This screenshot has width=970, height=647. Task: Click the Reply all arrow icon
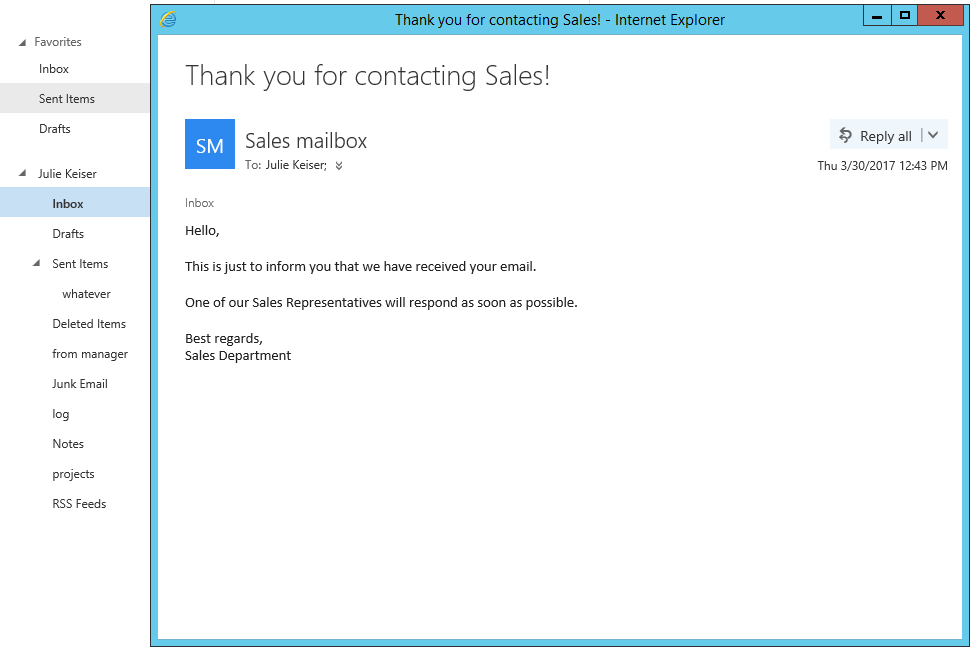pyautogui.click(x=845, y=135)
